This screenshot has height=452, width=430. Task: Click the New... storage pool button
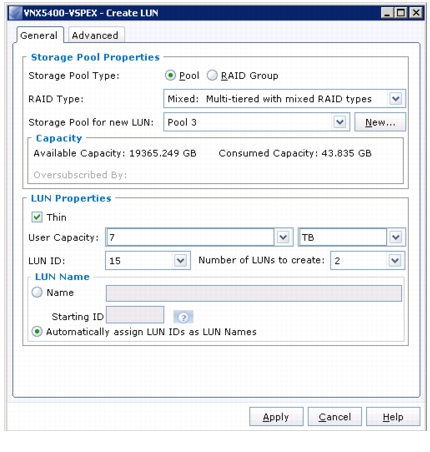pos(380,122)
